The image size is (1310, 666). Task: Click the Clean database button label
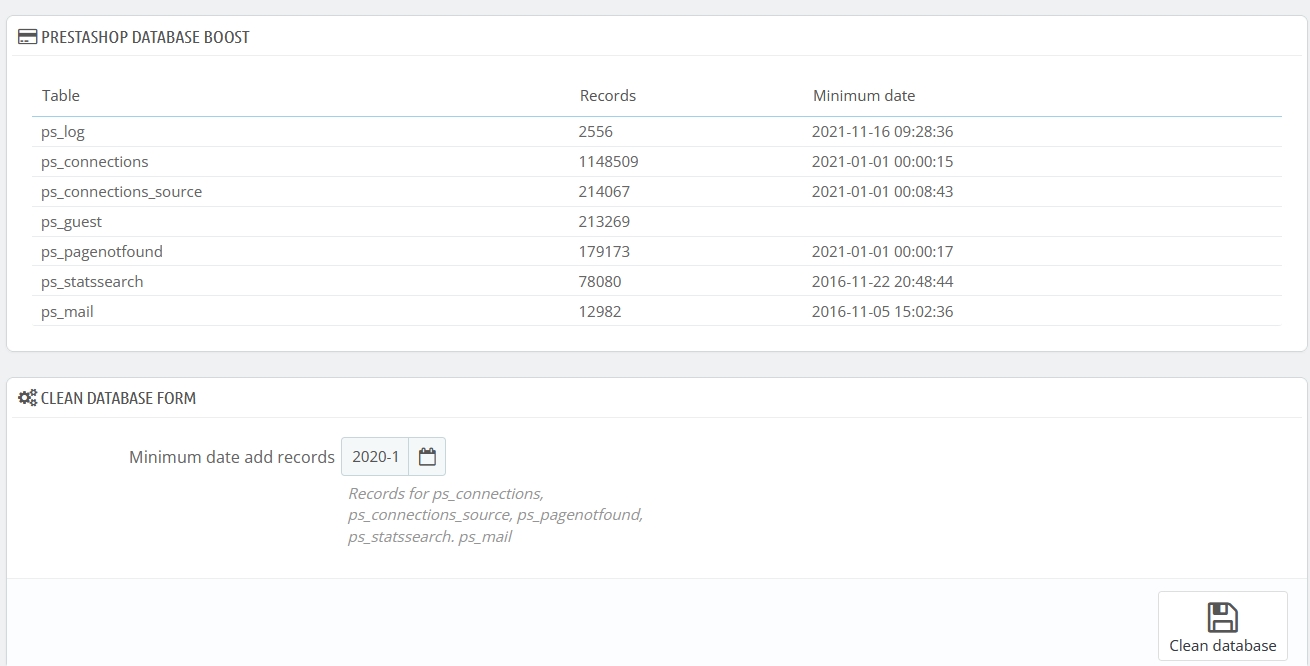tap(1222, 646)
